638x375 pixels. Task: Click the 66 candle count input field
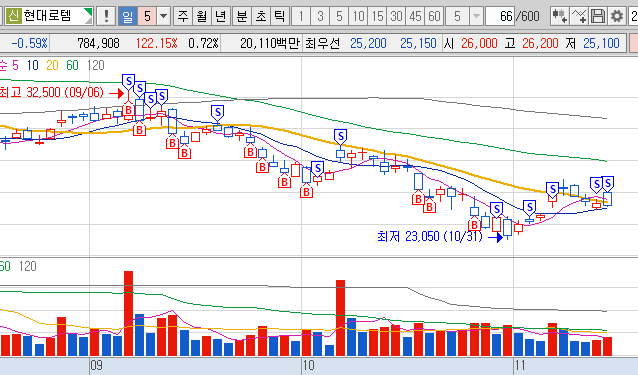click(x=500, y=16)
